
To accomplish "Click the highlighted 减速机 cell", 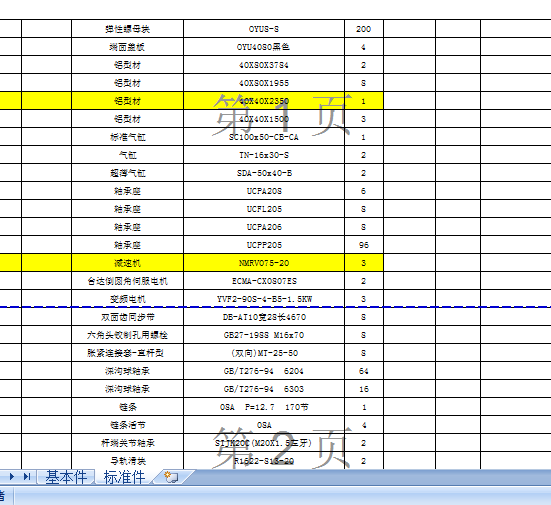I will 127,263.
